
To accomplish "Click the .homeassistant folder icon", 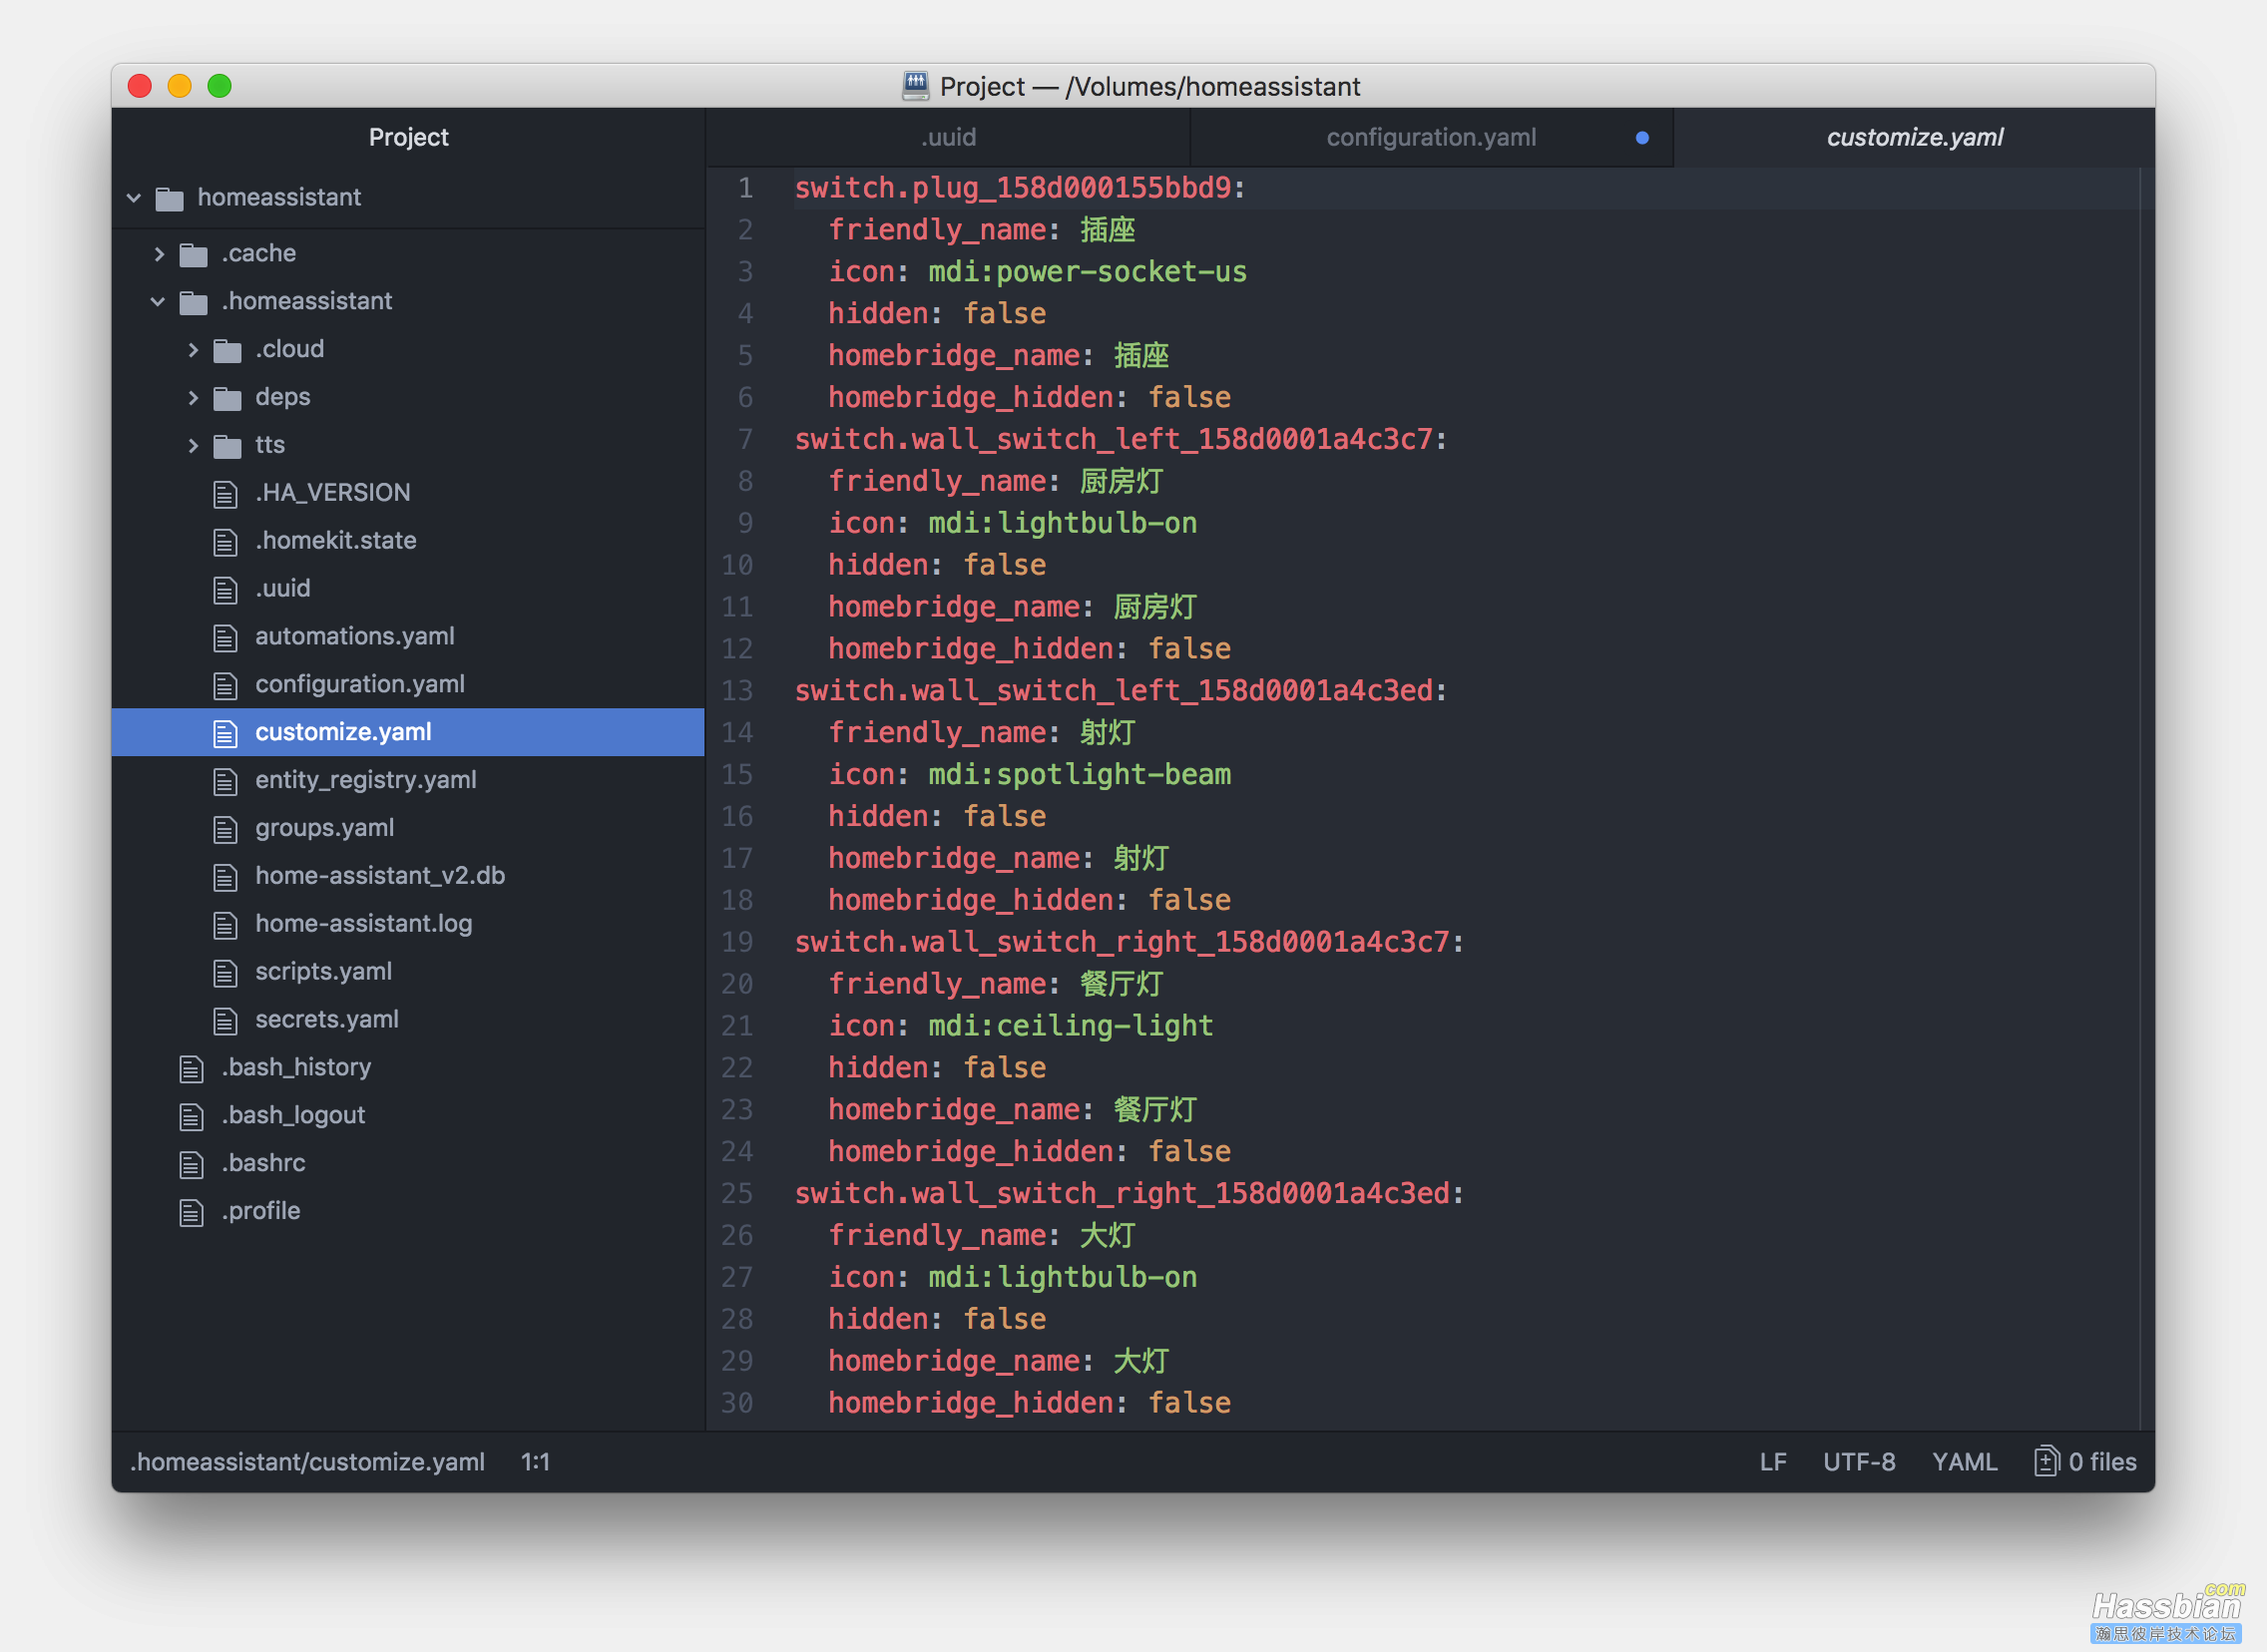I will 193,302.
